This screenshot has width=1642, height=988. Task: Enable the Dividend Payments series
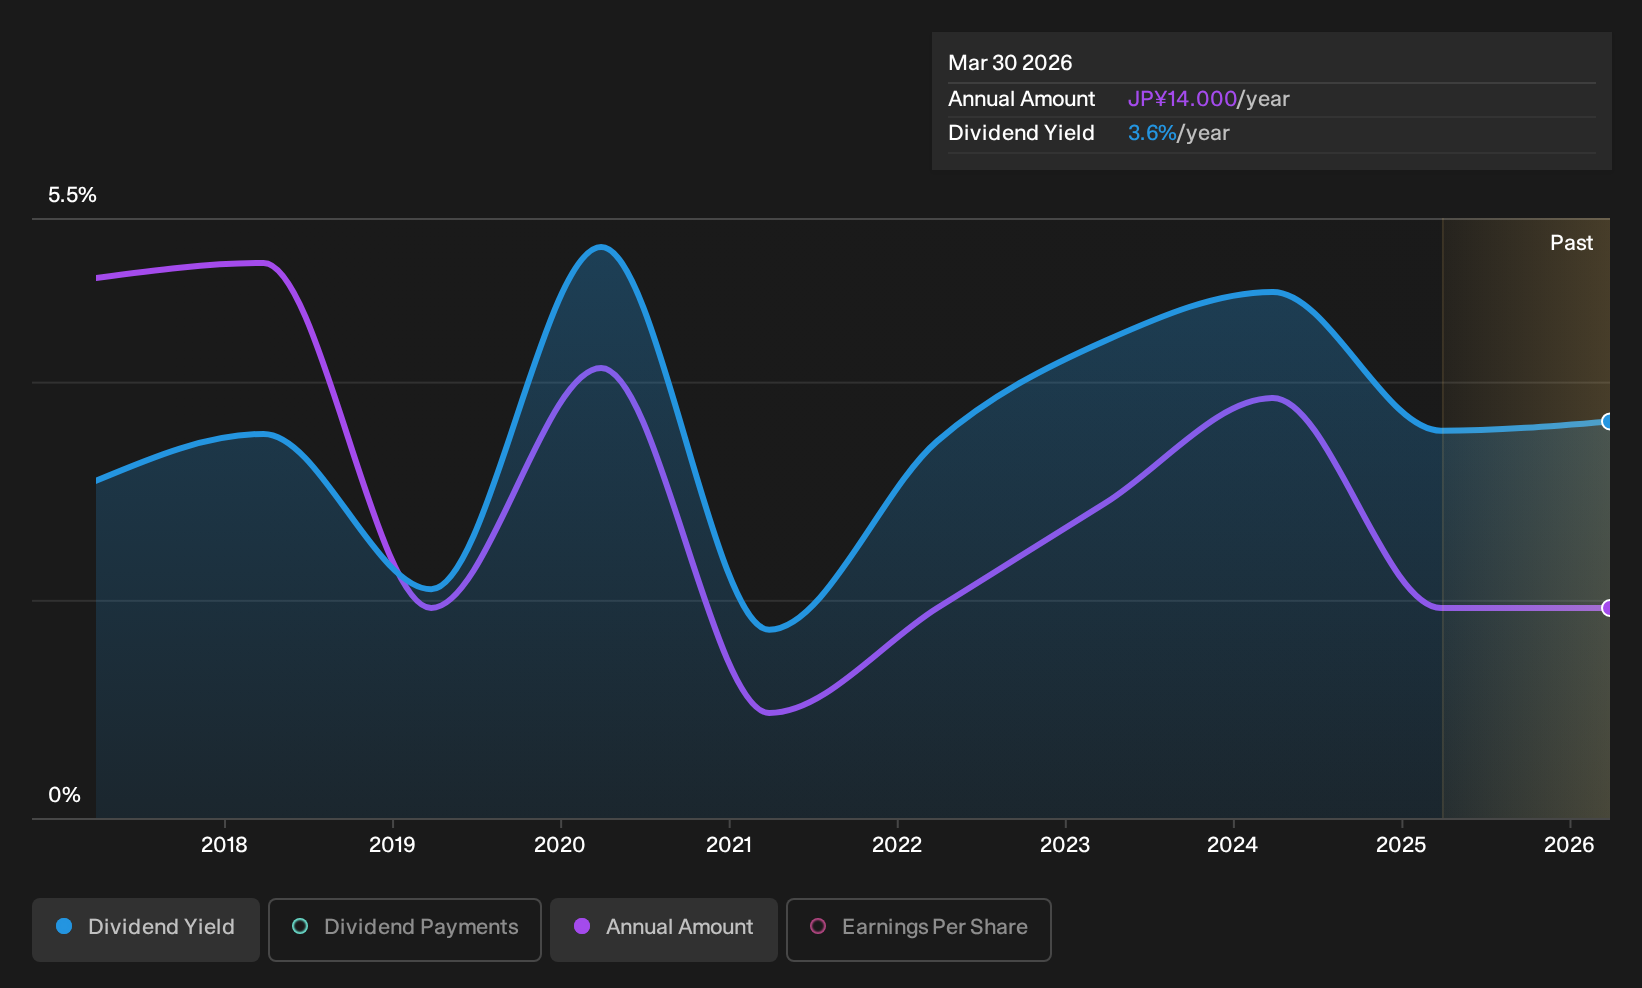pyautogui.click(x=405, y=929)
